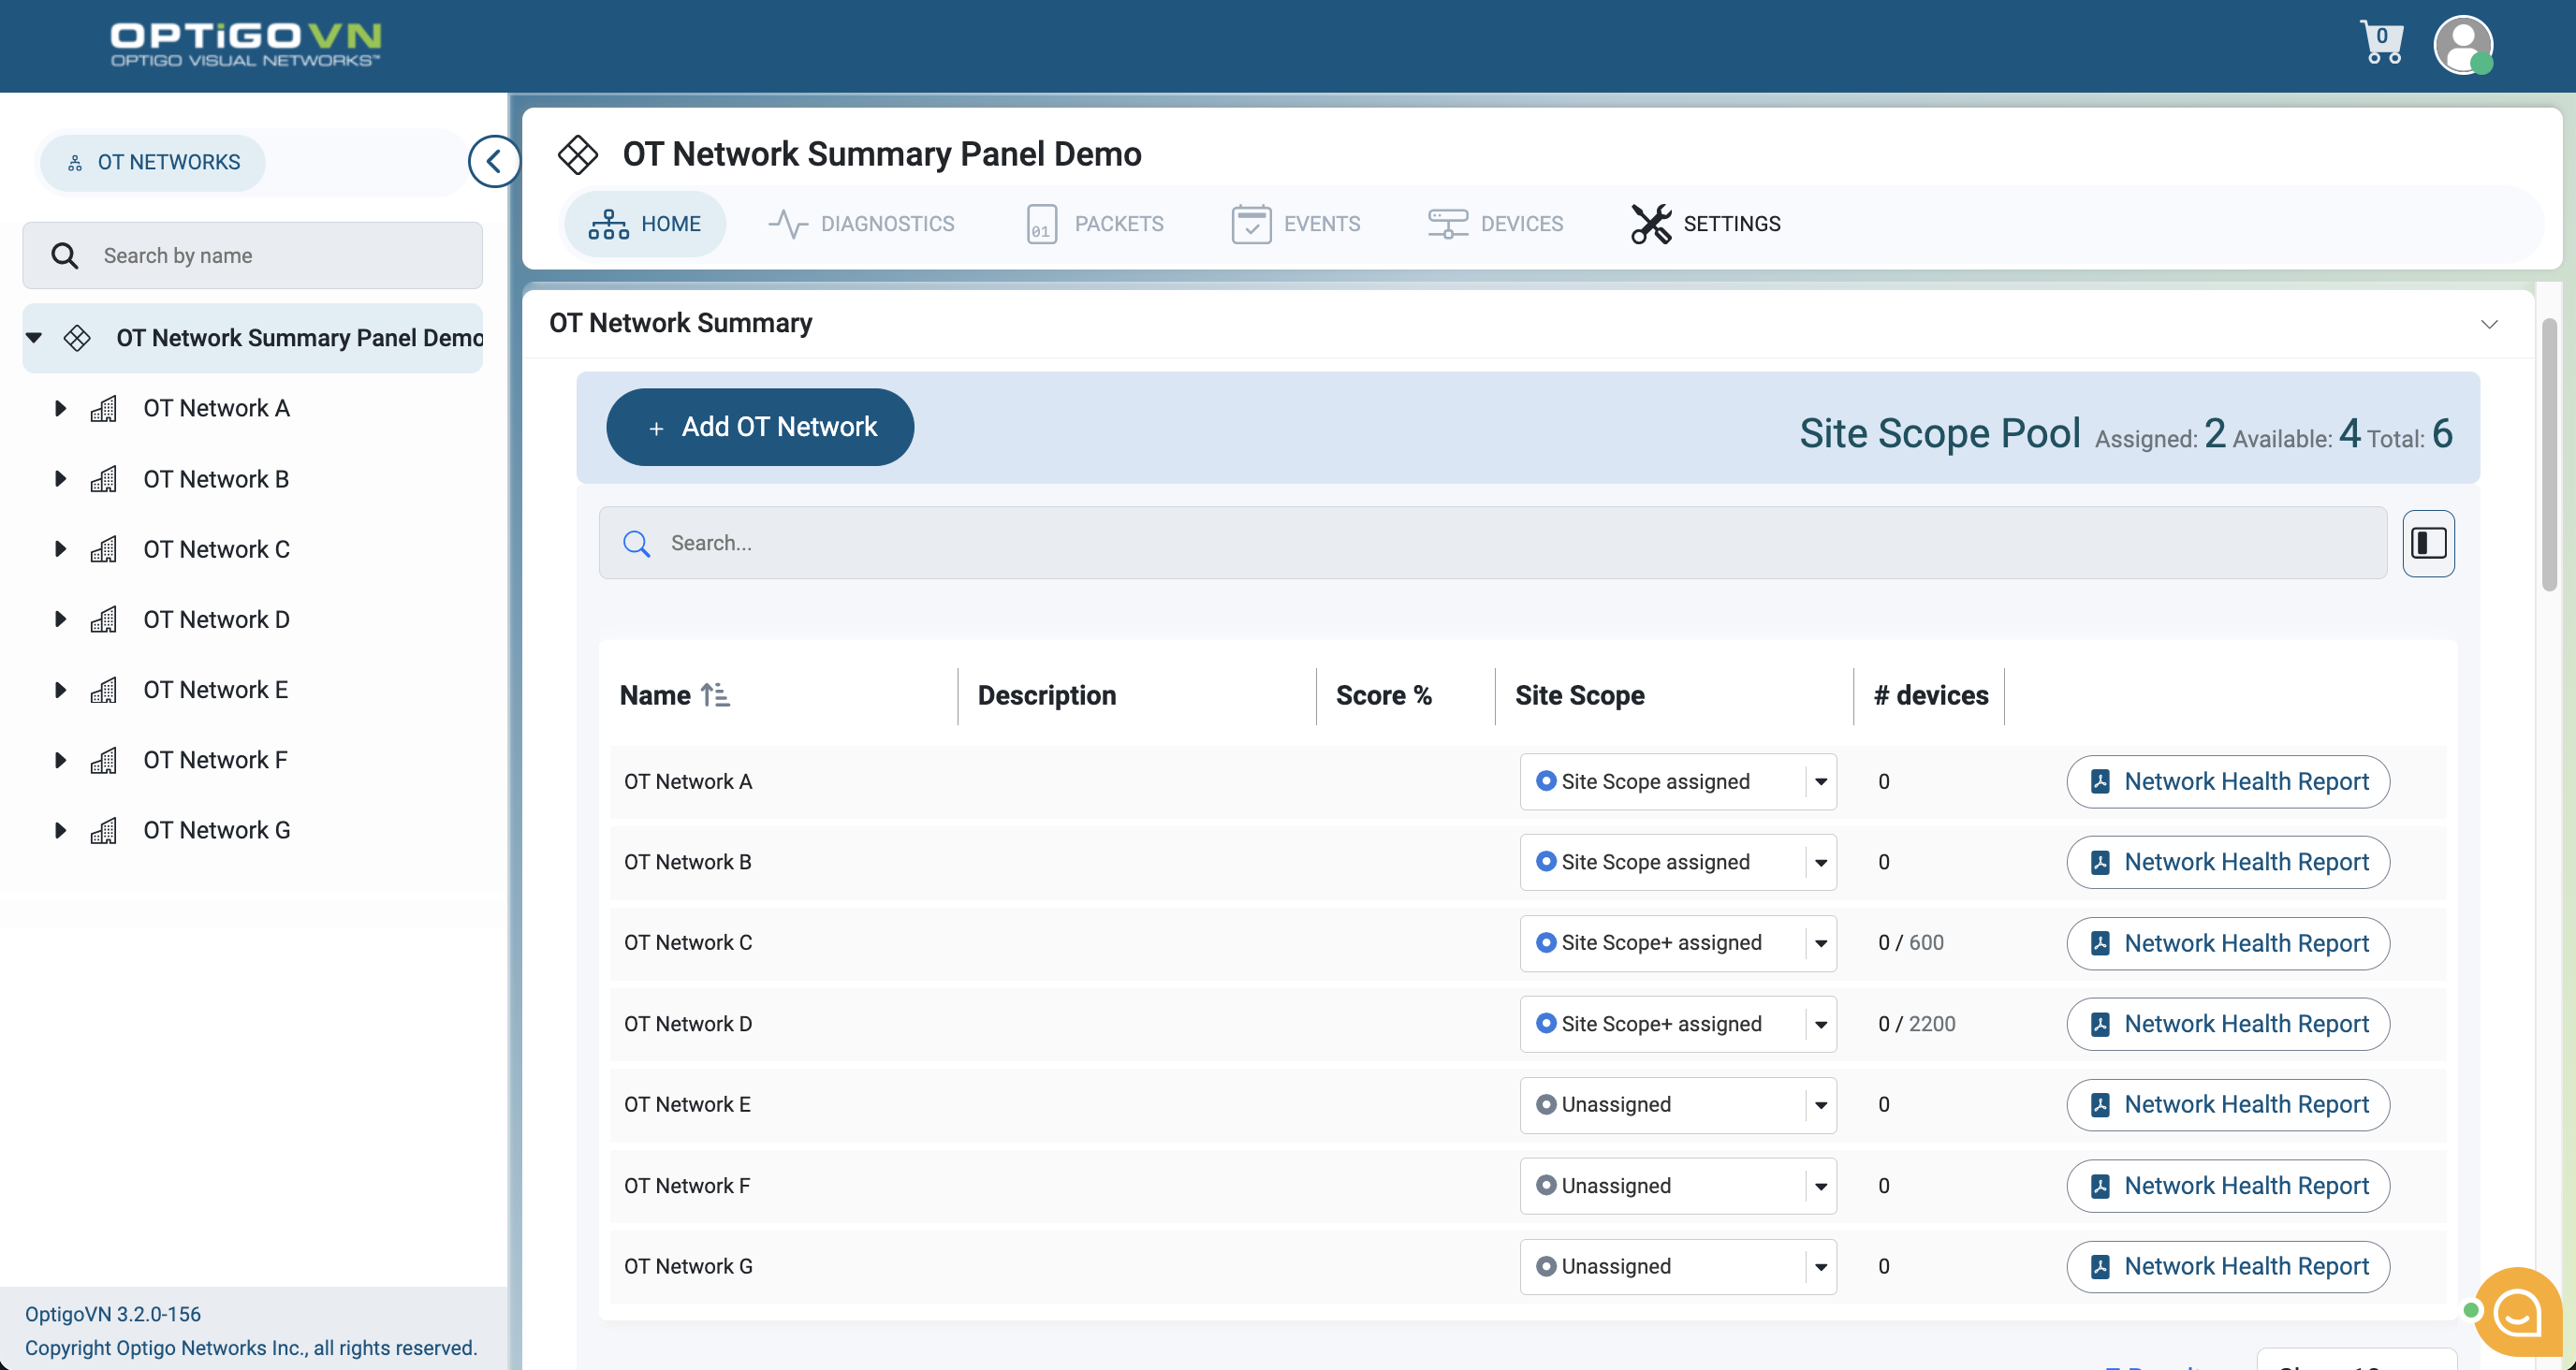Select the Devices icon in navigation
Image resolution: width=2576 pixels, height=1370 pixels.
[x=1447, y=223]
